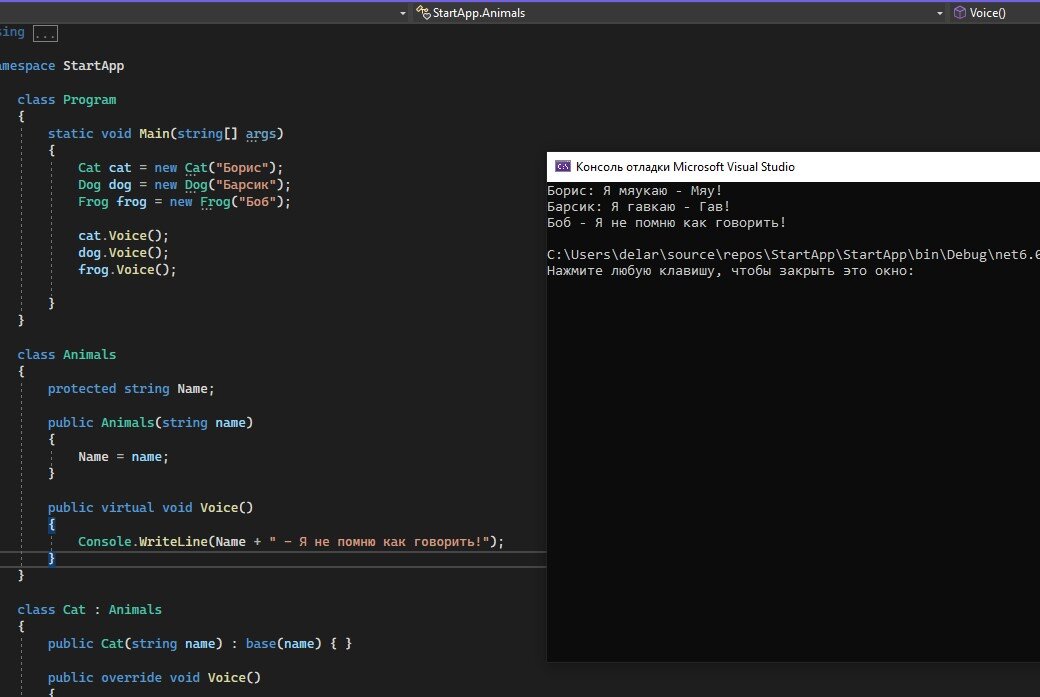Image resolution: width=1040 pixels, height=697 pixels.
Task: Click the arrow left of the Voice() cube icon
Action: [939, 13]
